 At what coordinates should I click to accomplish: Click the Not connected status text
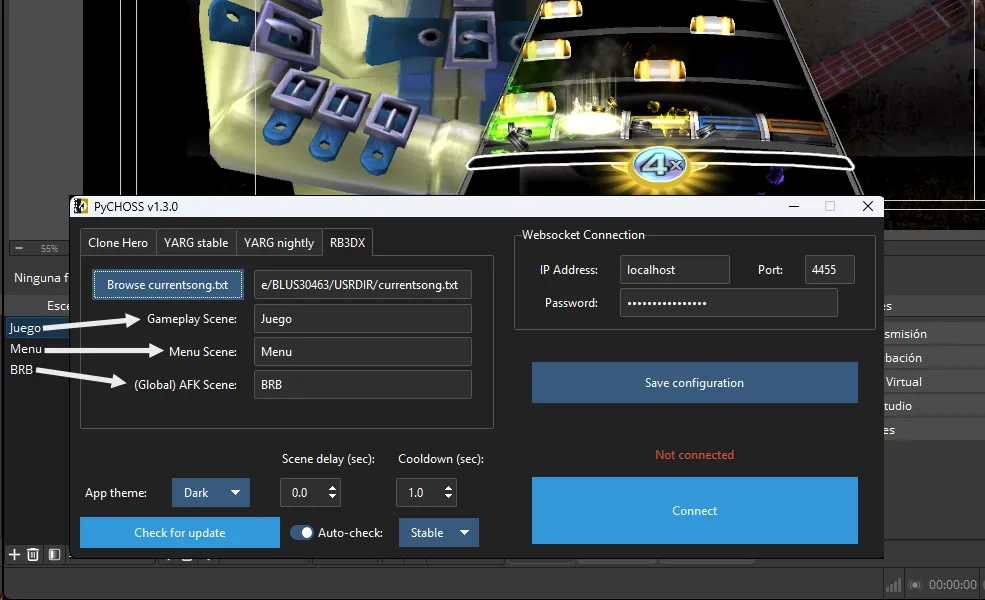695,455
